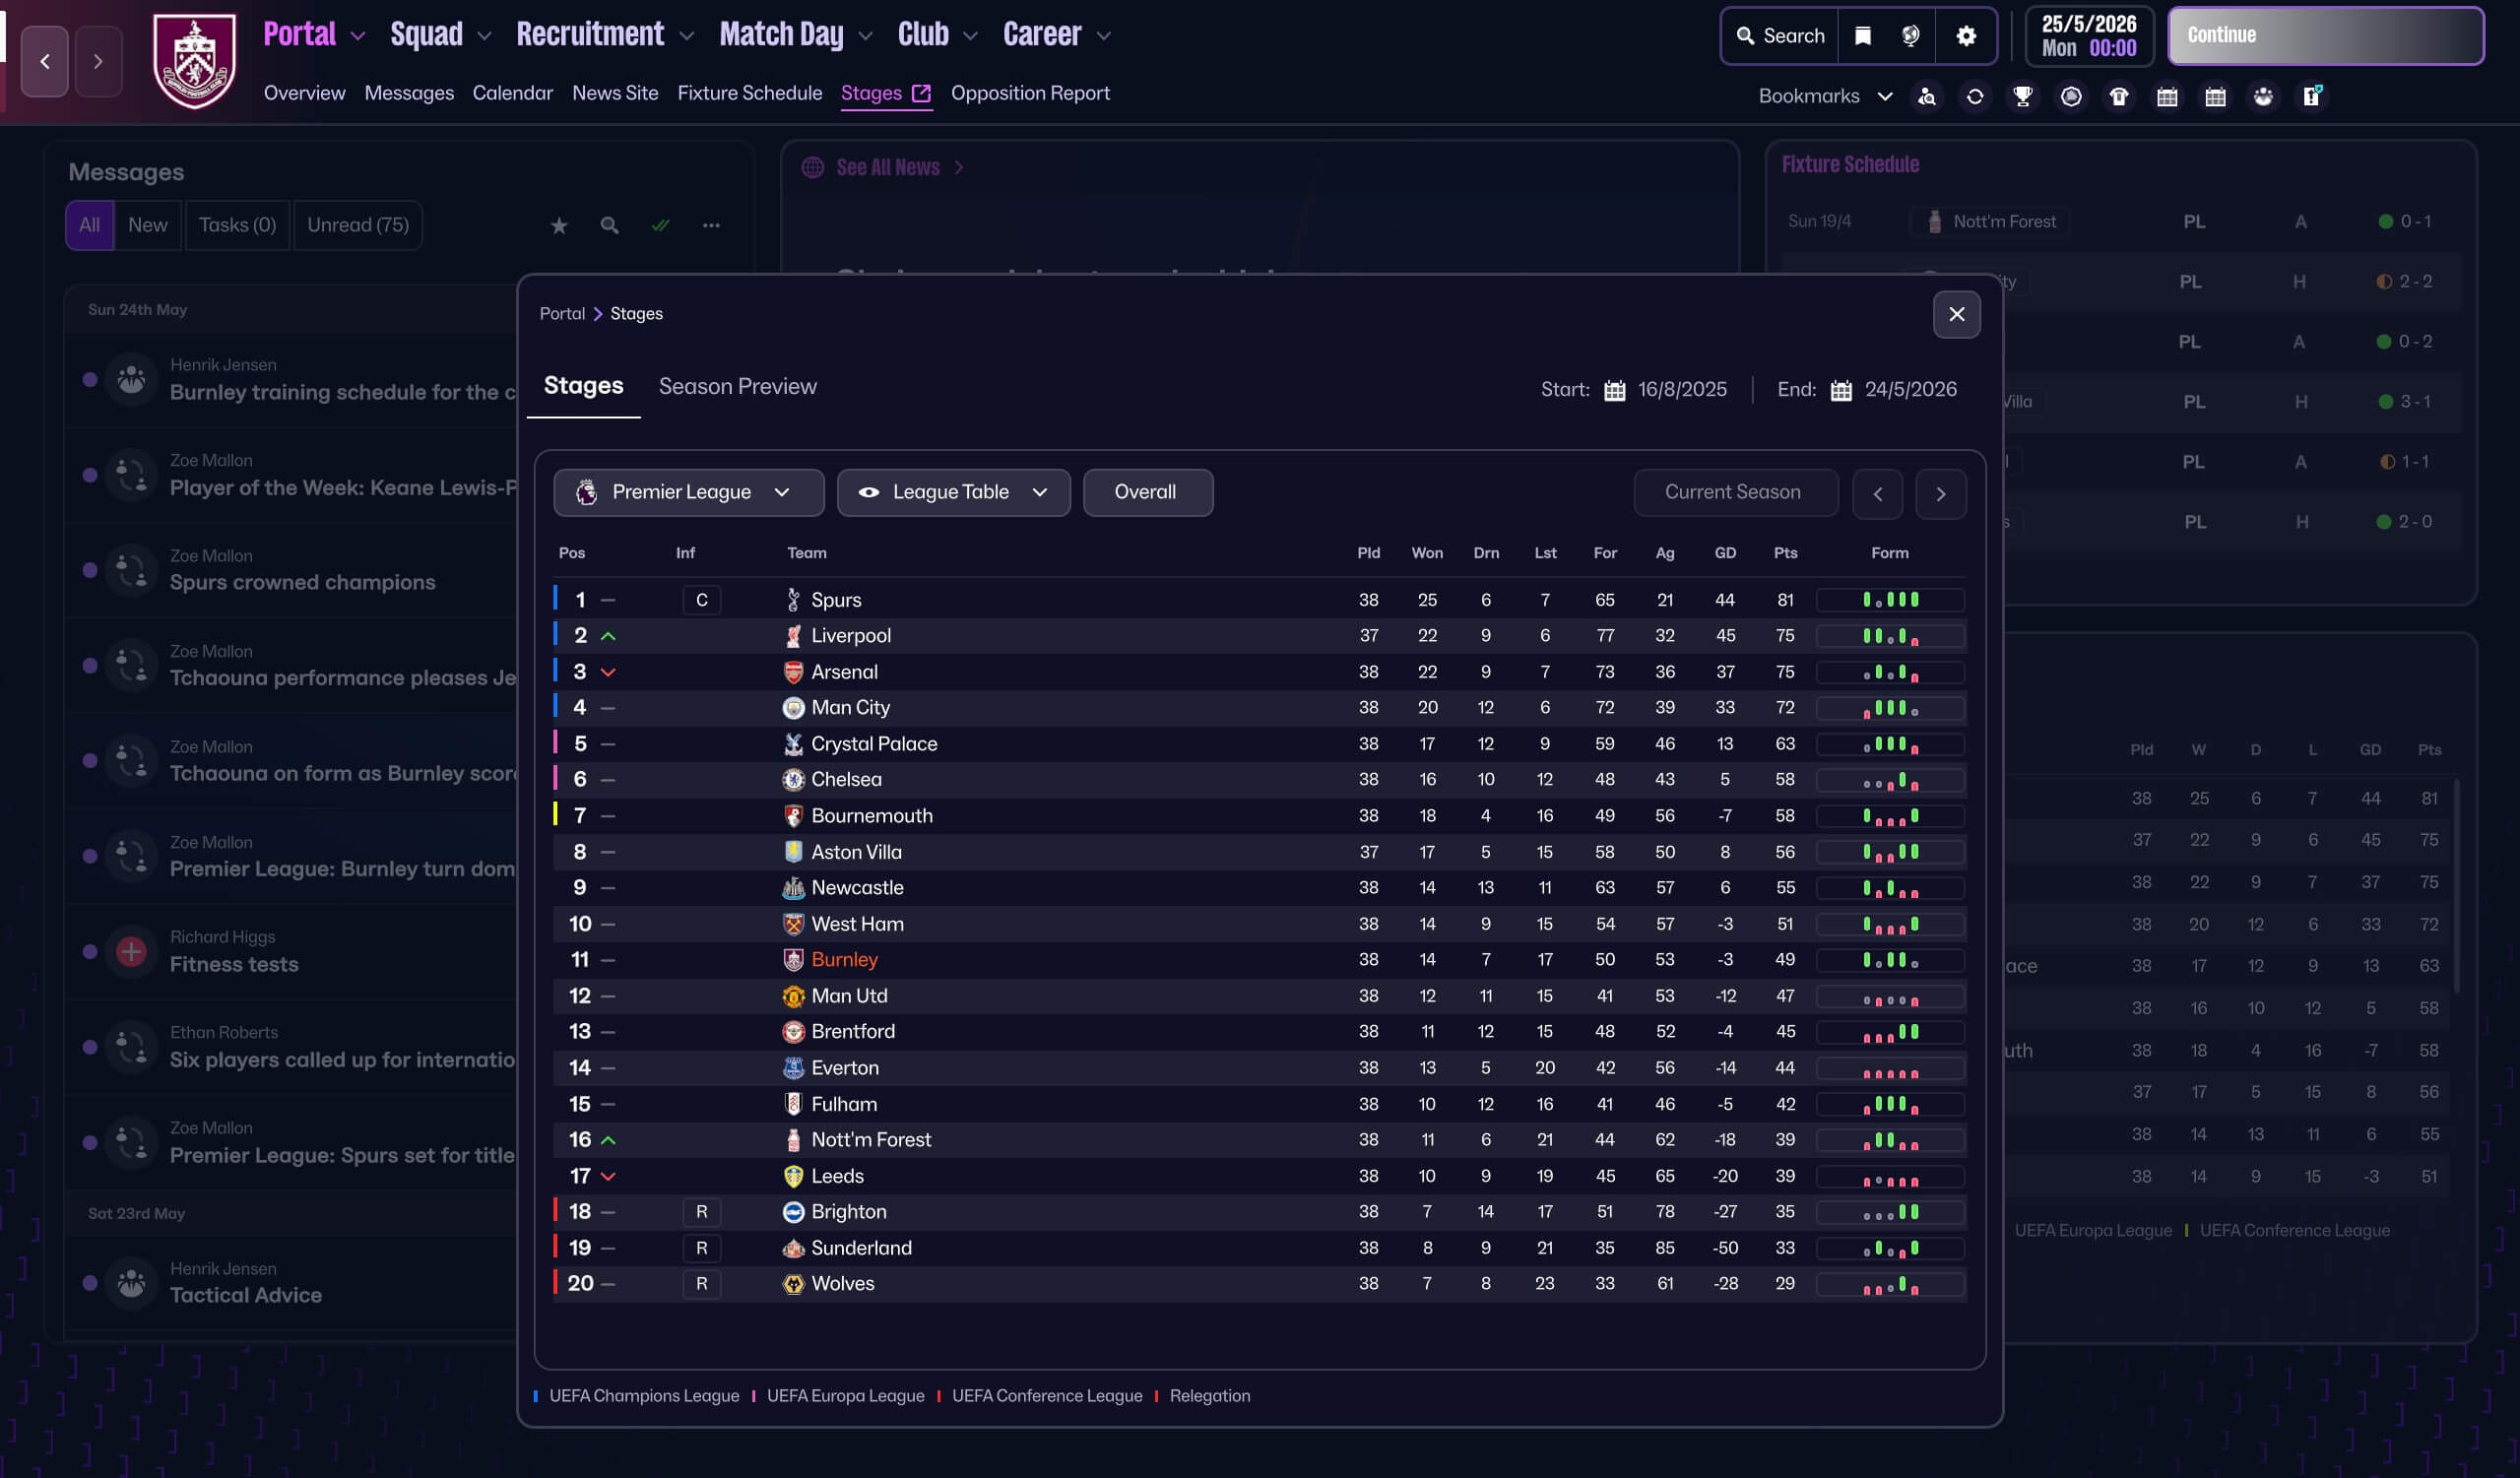Viewport: 2520px width, 1478px height.
Task: Toggle the Overall table filter
Action: (1147, 493)
